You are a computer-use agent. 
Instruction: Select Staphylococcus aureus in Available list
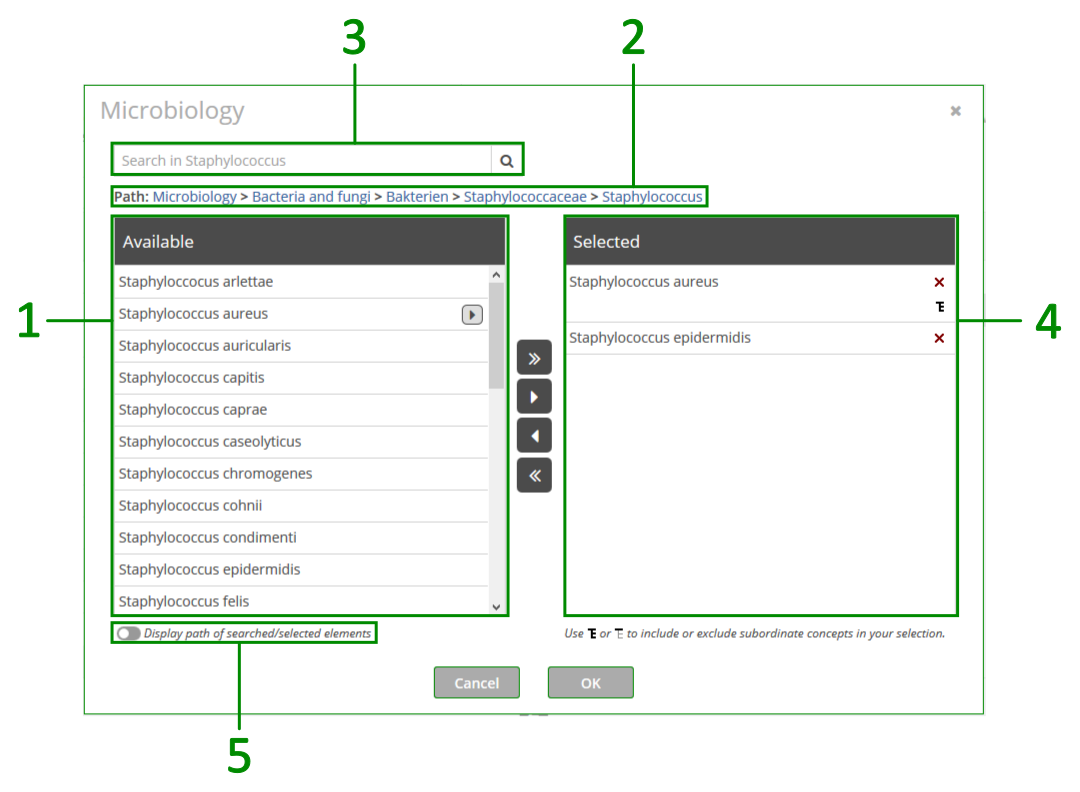[302, 314]
